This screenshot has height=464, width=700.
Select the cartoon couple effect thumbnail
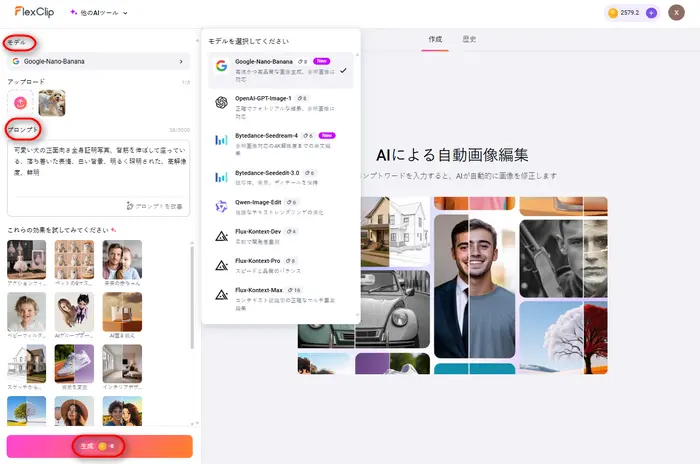point(122,411)
